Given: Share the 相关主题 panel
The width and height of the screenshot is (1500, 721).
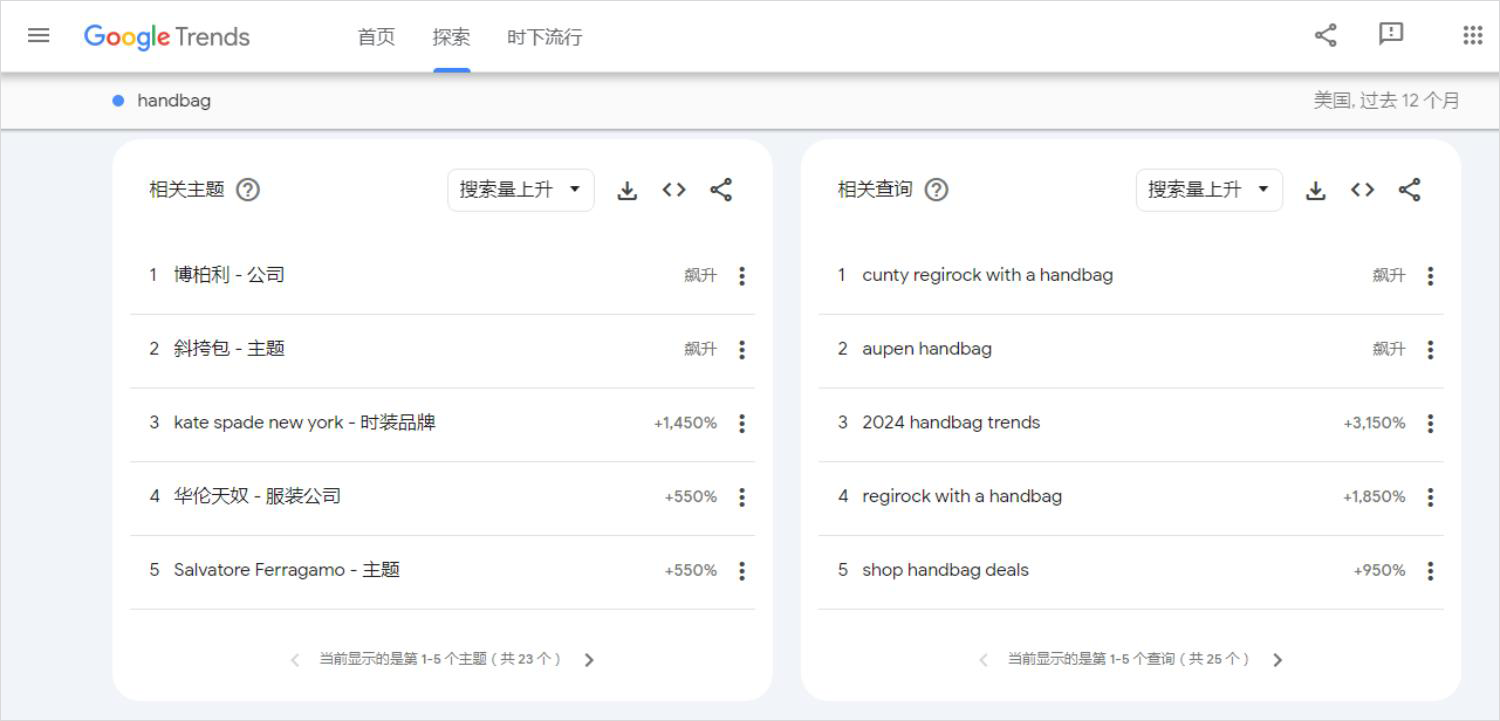Looking at the screenshot, I should pyautogui.click(x=722, y=189).
